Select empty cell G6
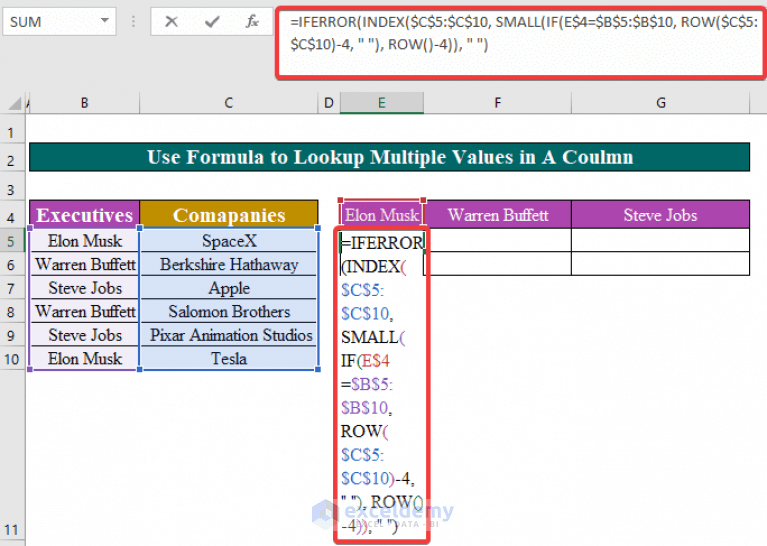 coord(660,264)
